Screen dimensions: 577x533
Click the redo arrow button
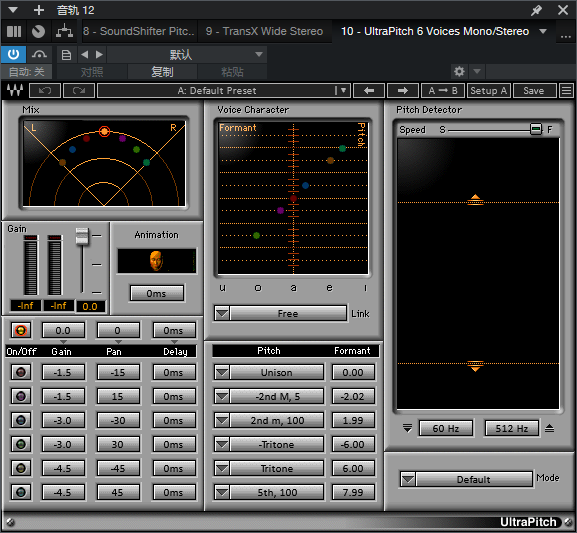79,91
